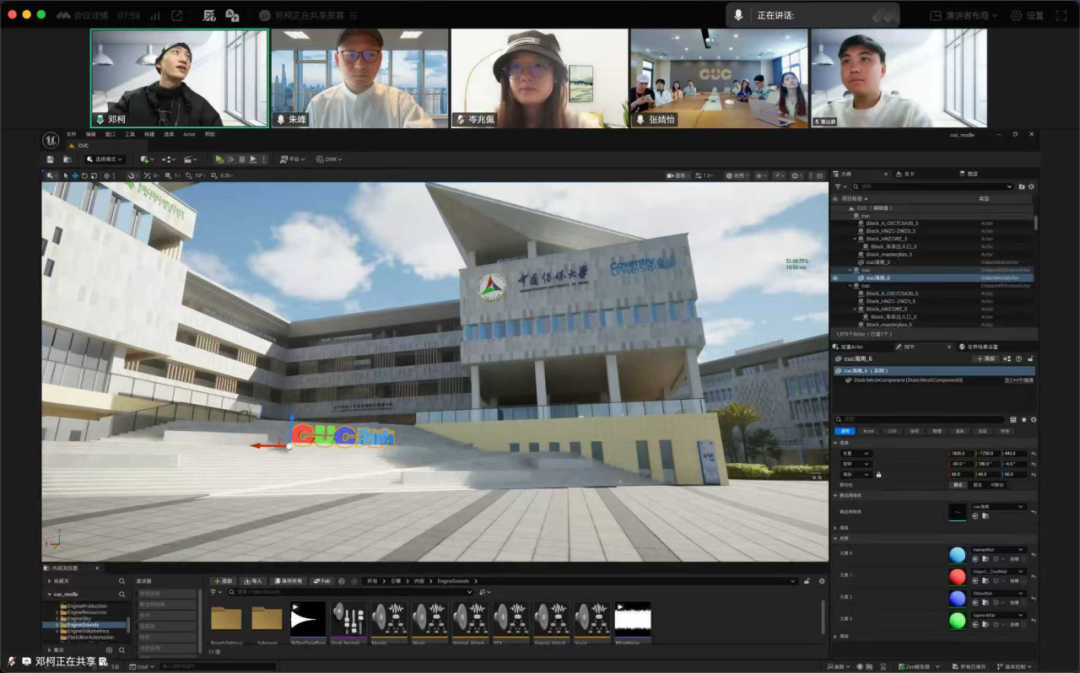Select EngineSounds folder in source tree
1080x673 pixels.
coord(84,625)
